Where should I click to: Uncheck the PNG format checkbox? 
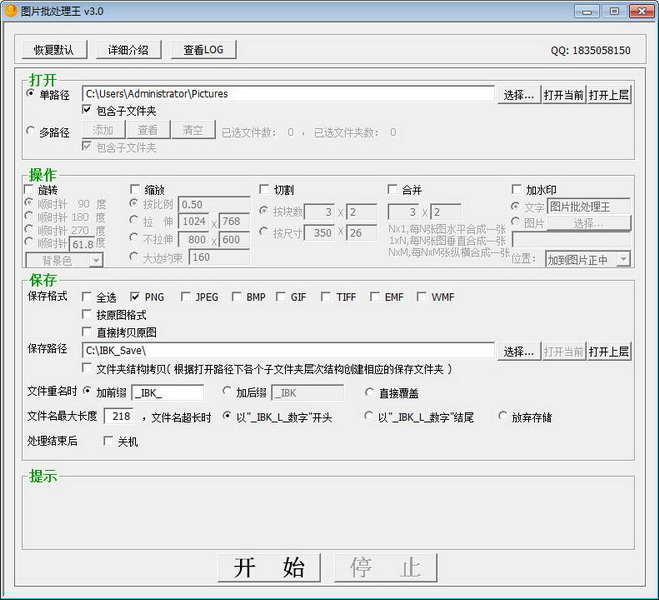point(134,297)
